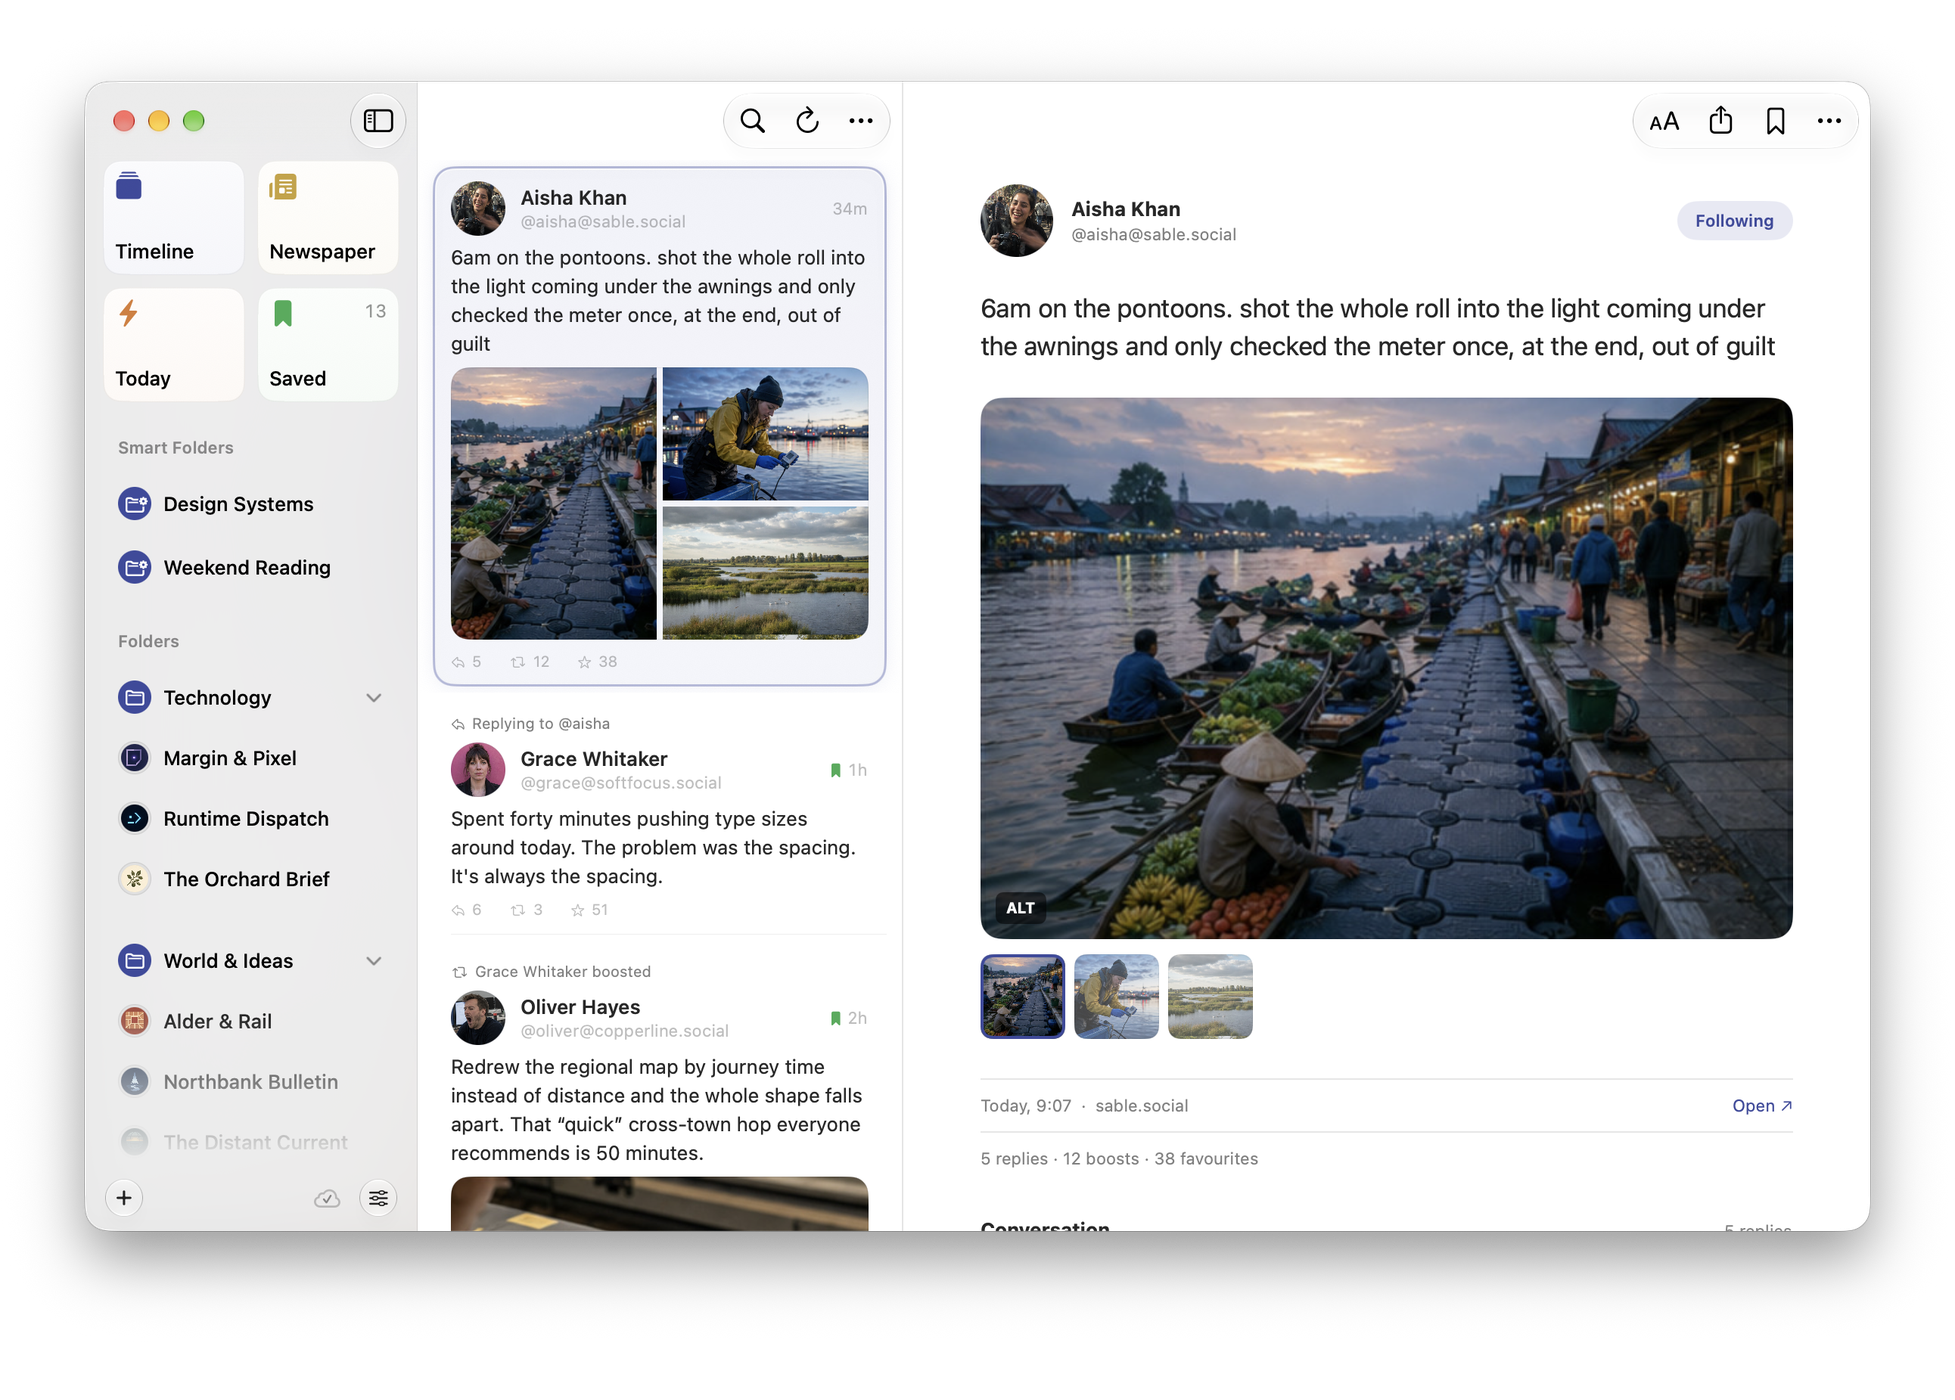Boost Aisha Khan's post in the list
The image size is (1955, 1400).
pos(518,662)
